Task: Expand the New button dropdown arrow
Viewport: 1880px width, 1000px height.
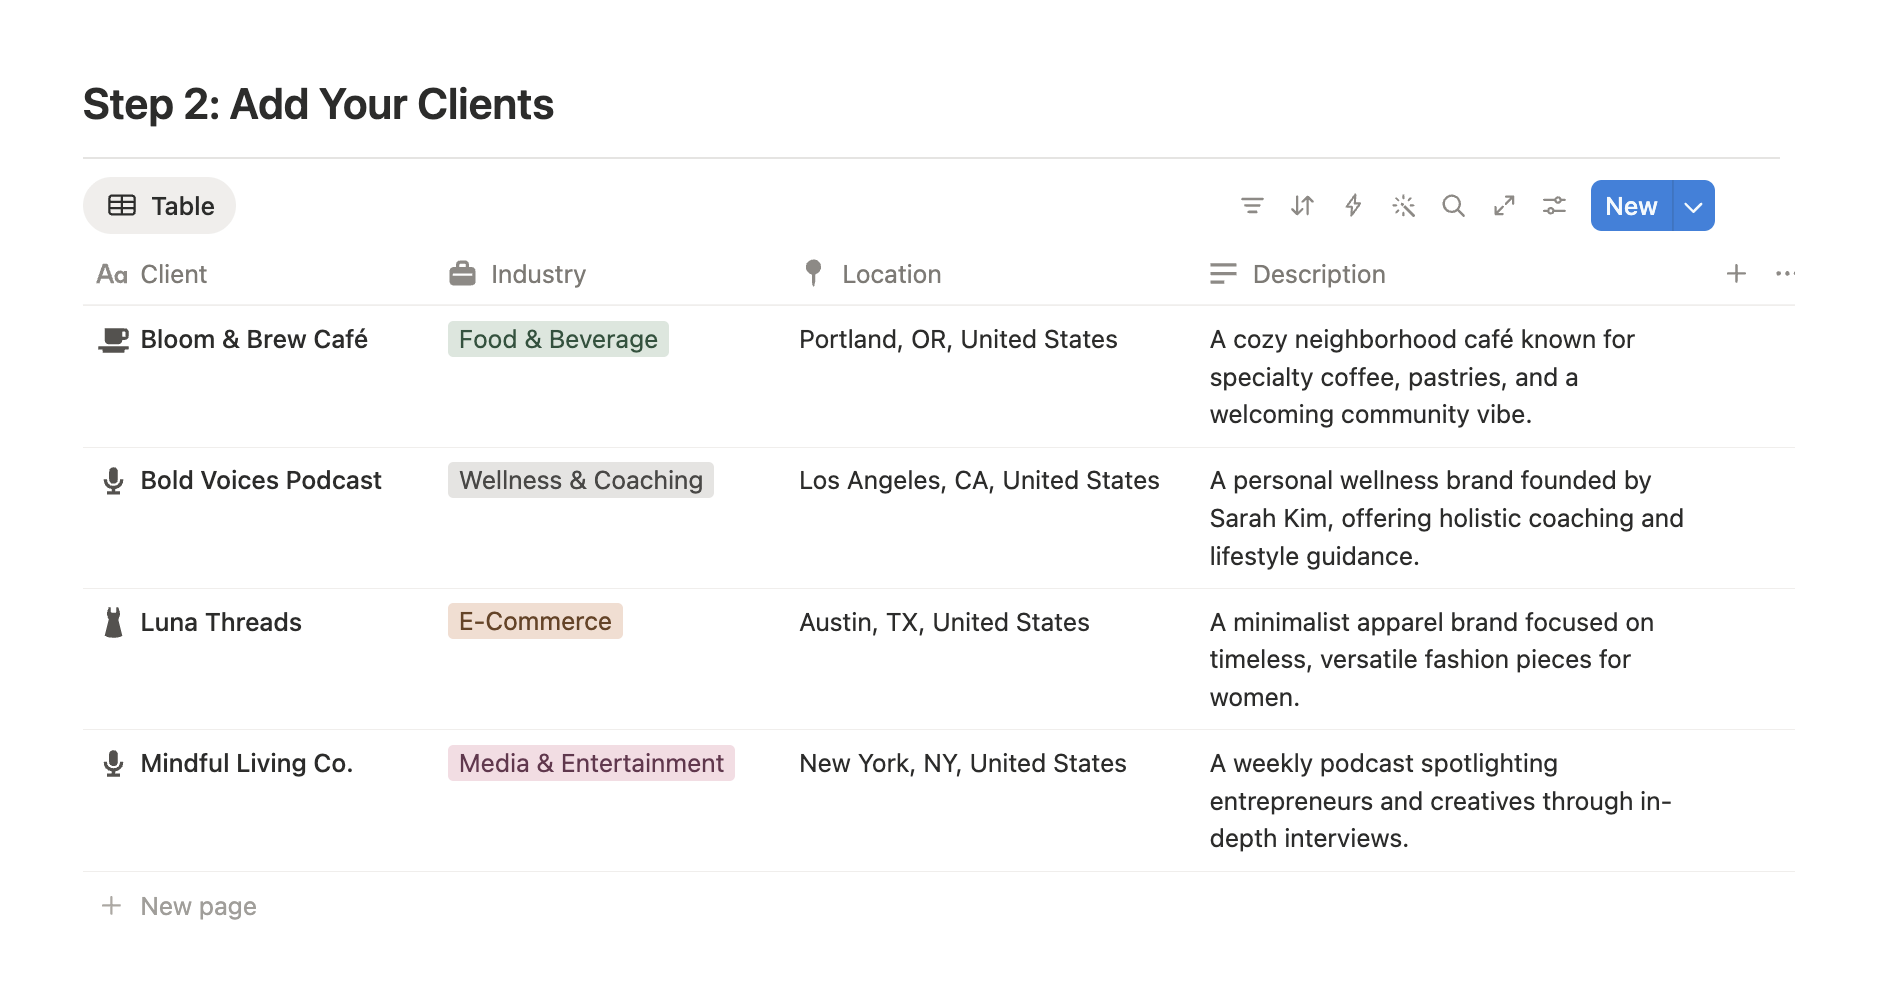Action: [1693, 206]
